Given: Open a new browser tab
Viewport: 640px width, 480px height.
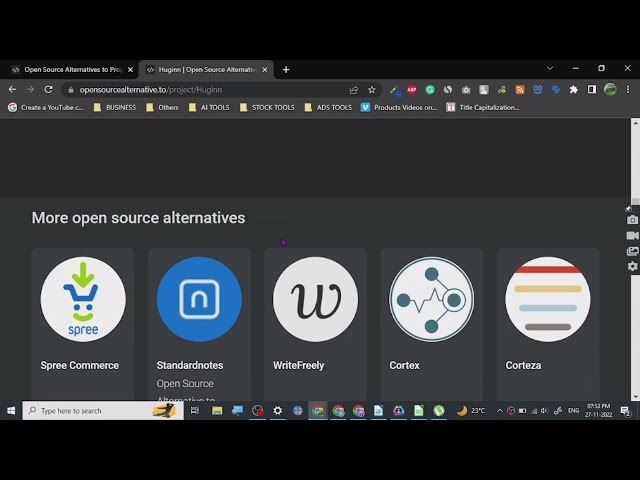Looking at the screenshot, I should click(x=286, y=70).
